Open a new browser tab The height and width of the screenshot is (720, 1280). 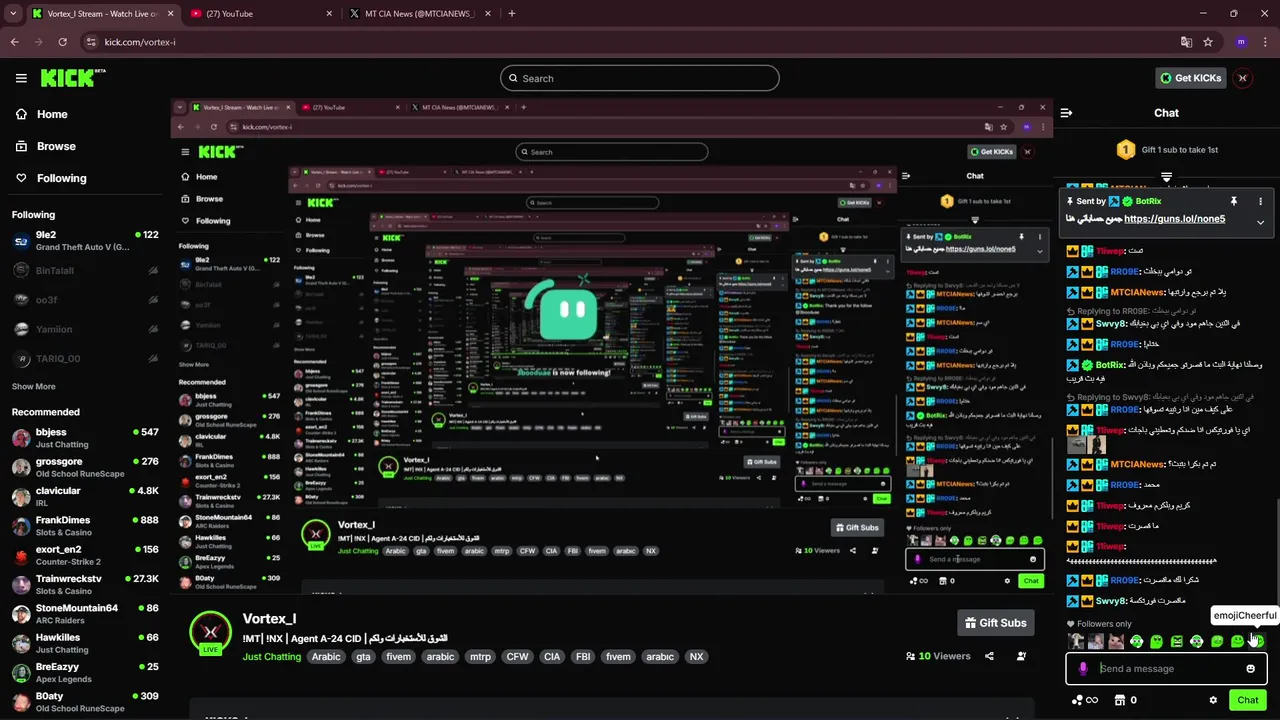512,14
